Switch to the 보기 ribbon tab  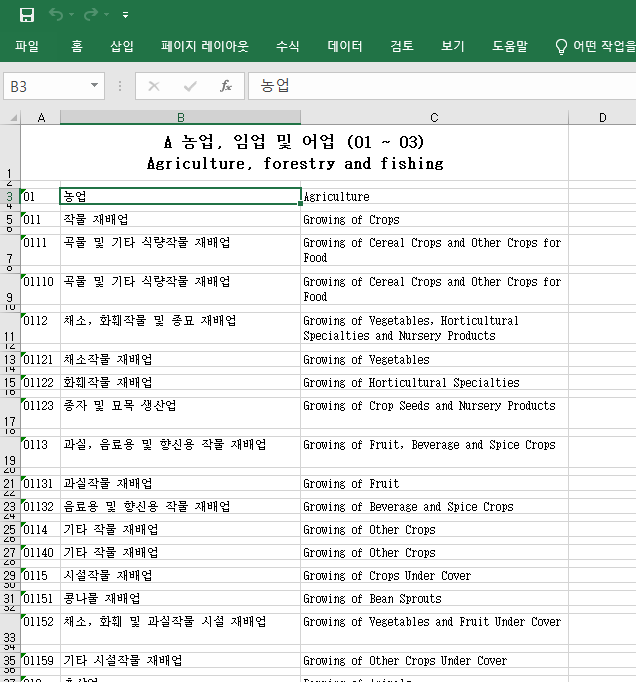pyautogui.click(x=453, y=46)
